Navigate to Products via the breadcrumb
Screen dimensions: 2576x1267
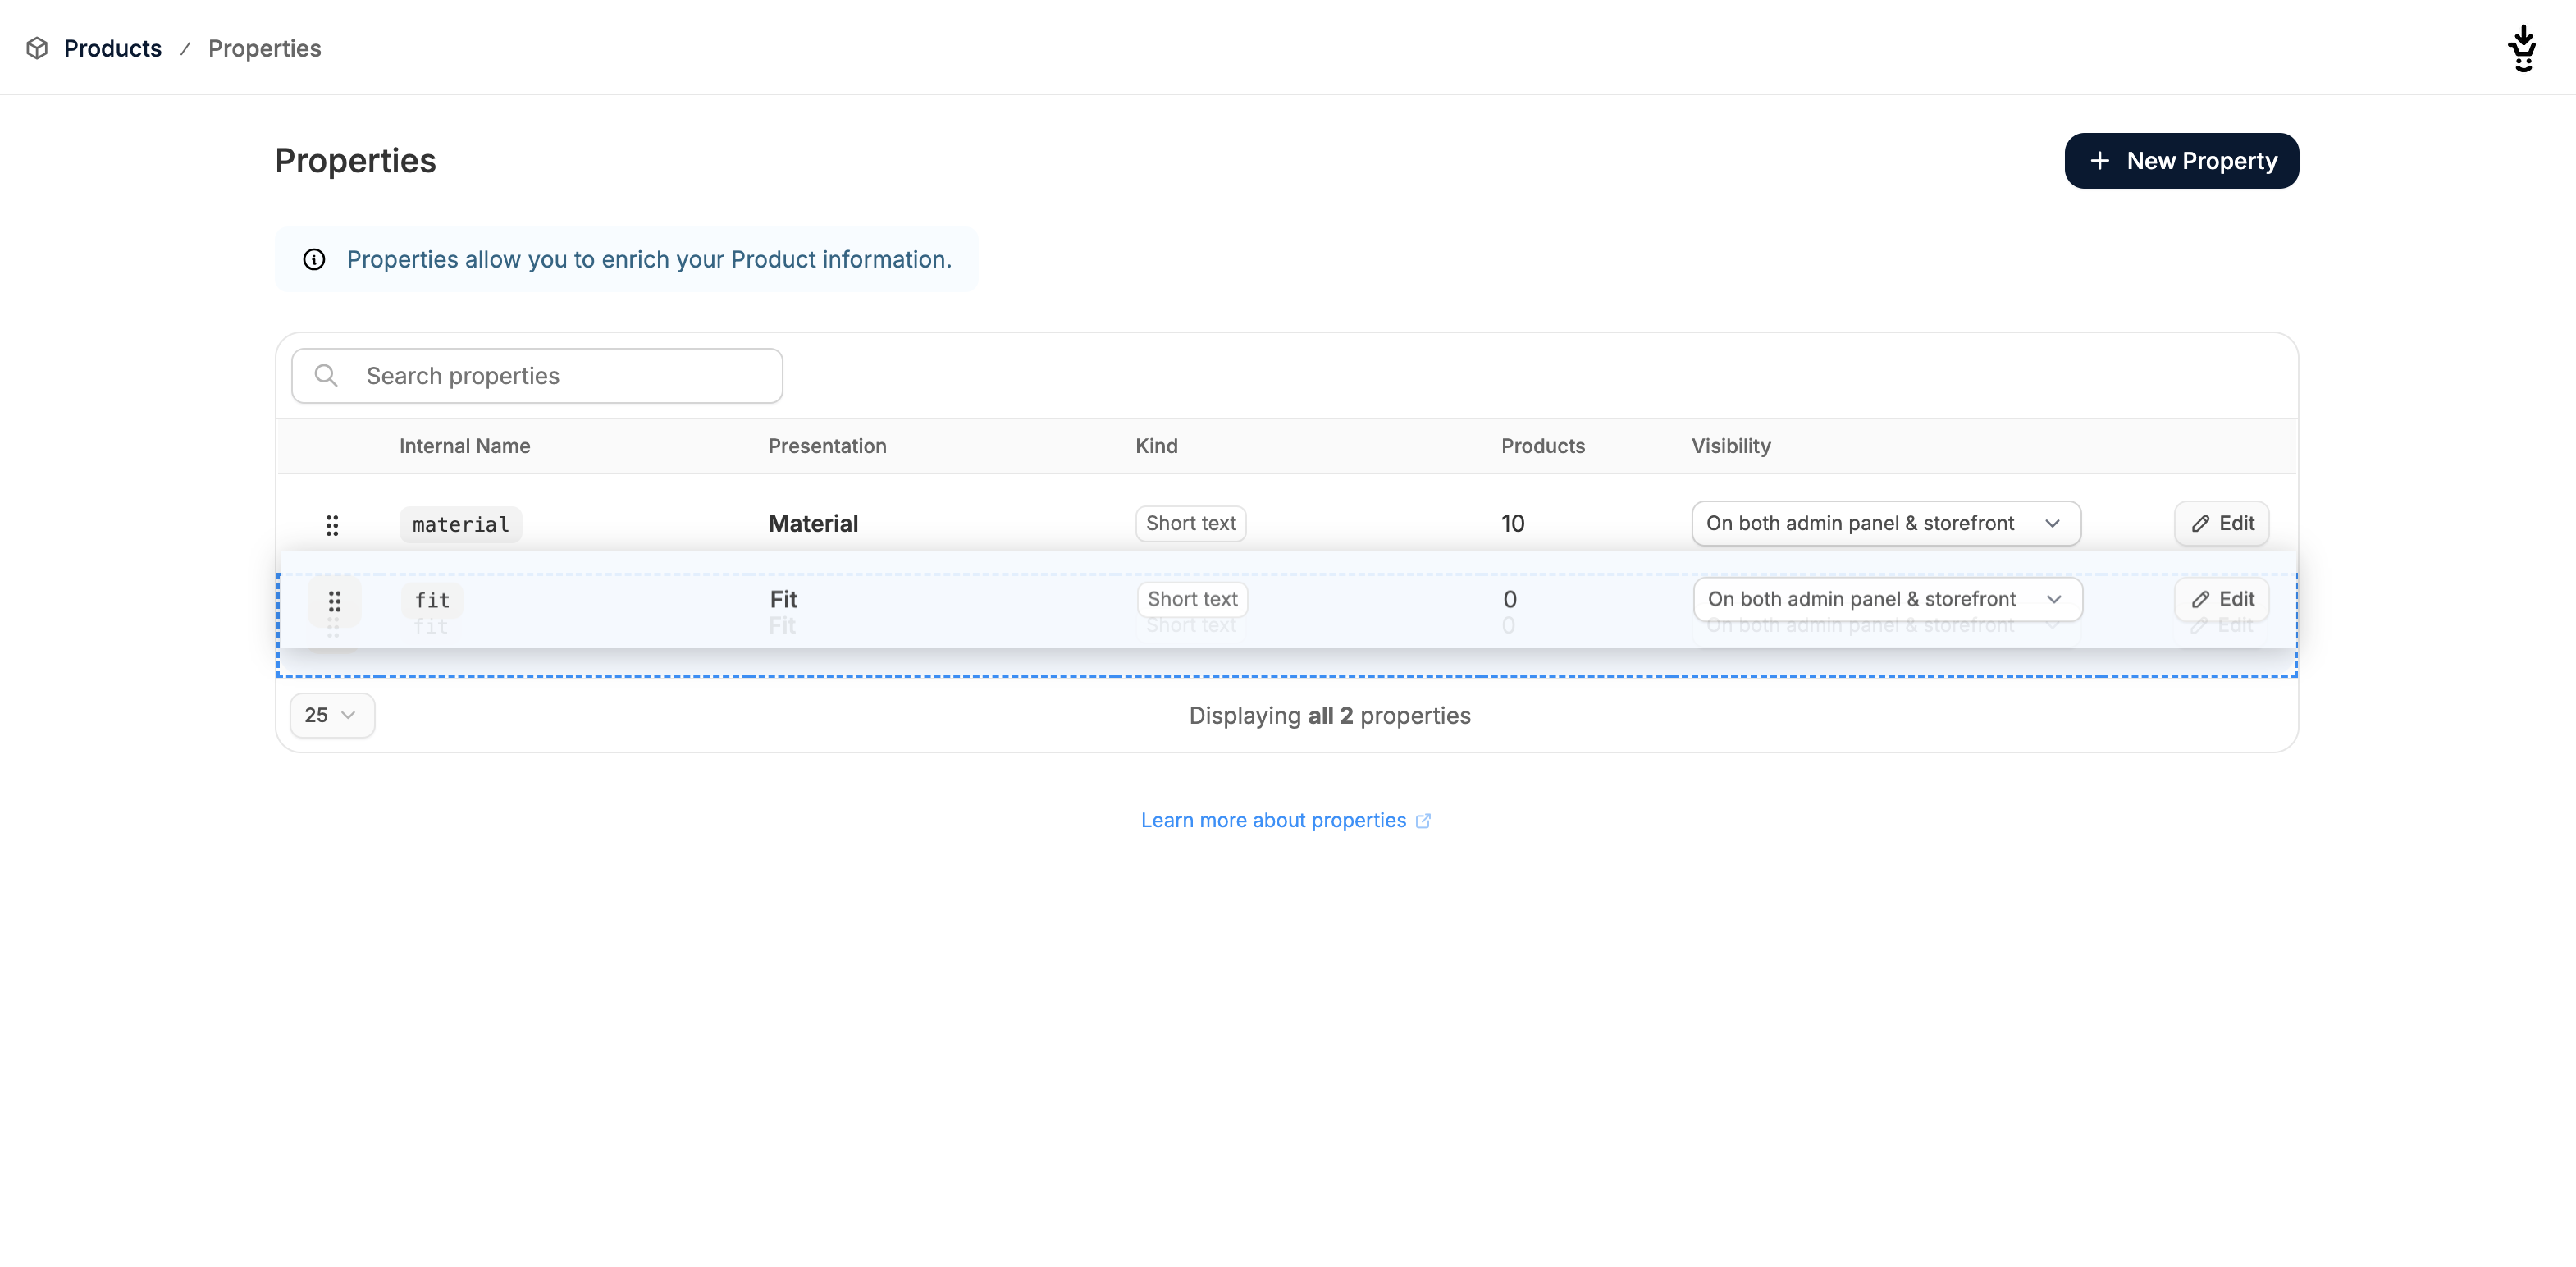tap(112, 48)
